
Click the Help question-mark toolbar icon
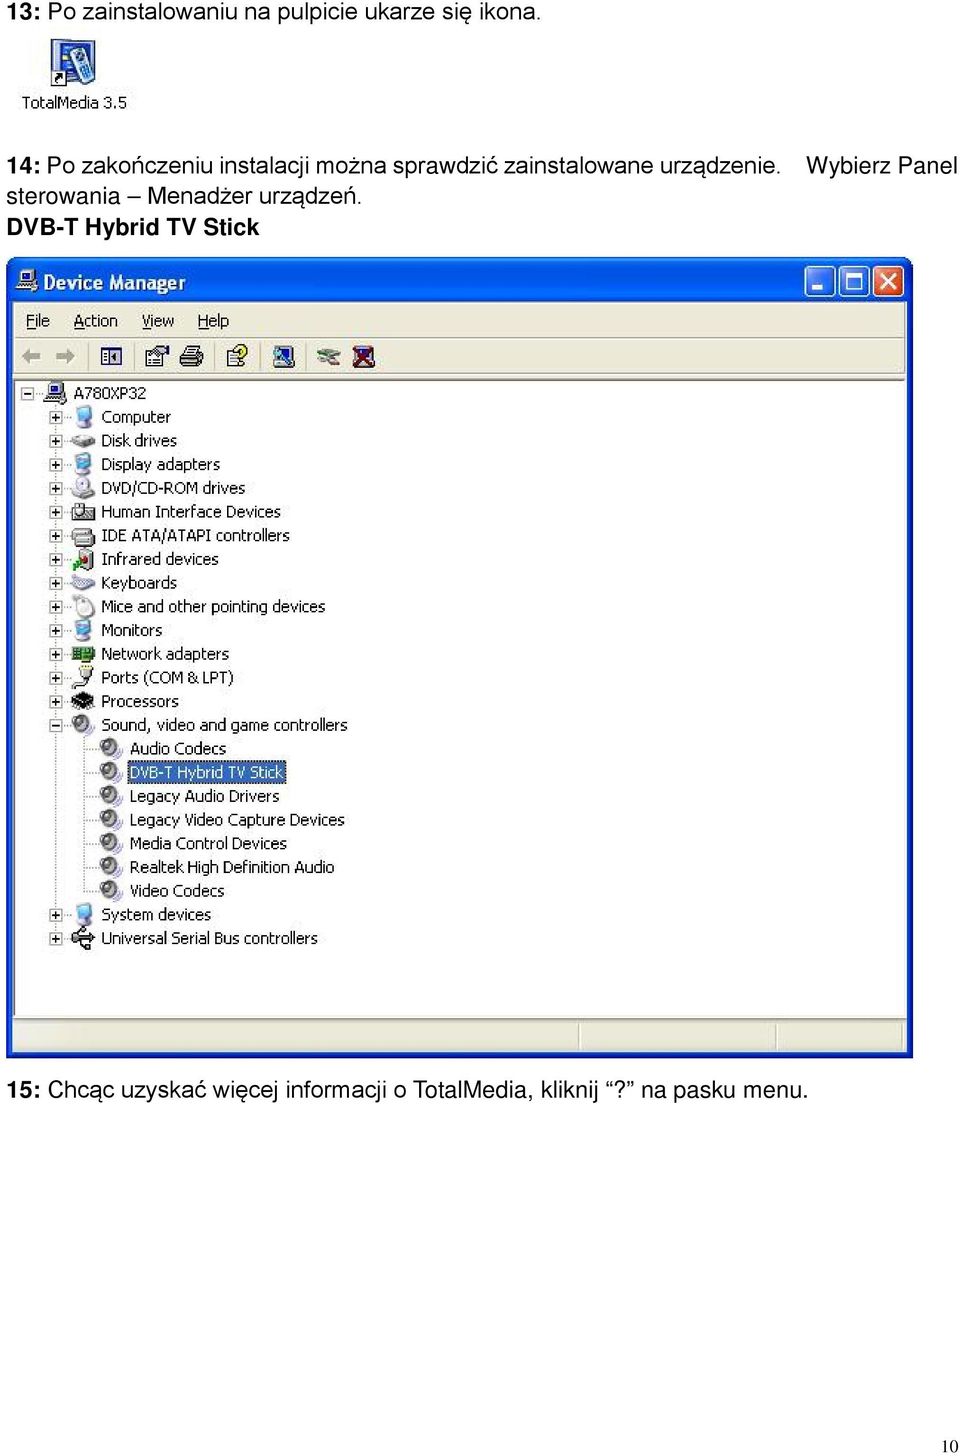click(237, 356)
